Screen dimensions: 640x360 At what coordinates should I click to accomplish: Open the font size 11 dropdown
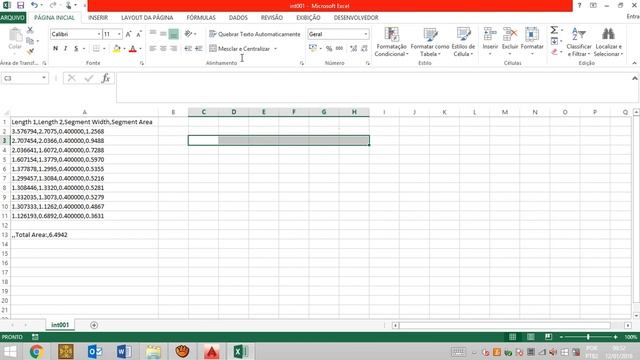coord(119,34)
